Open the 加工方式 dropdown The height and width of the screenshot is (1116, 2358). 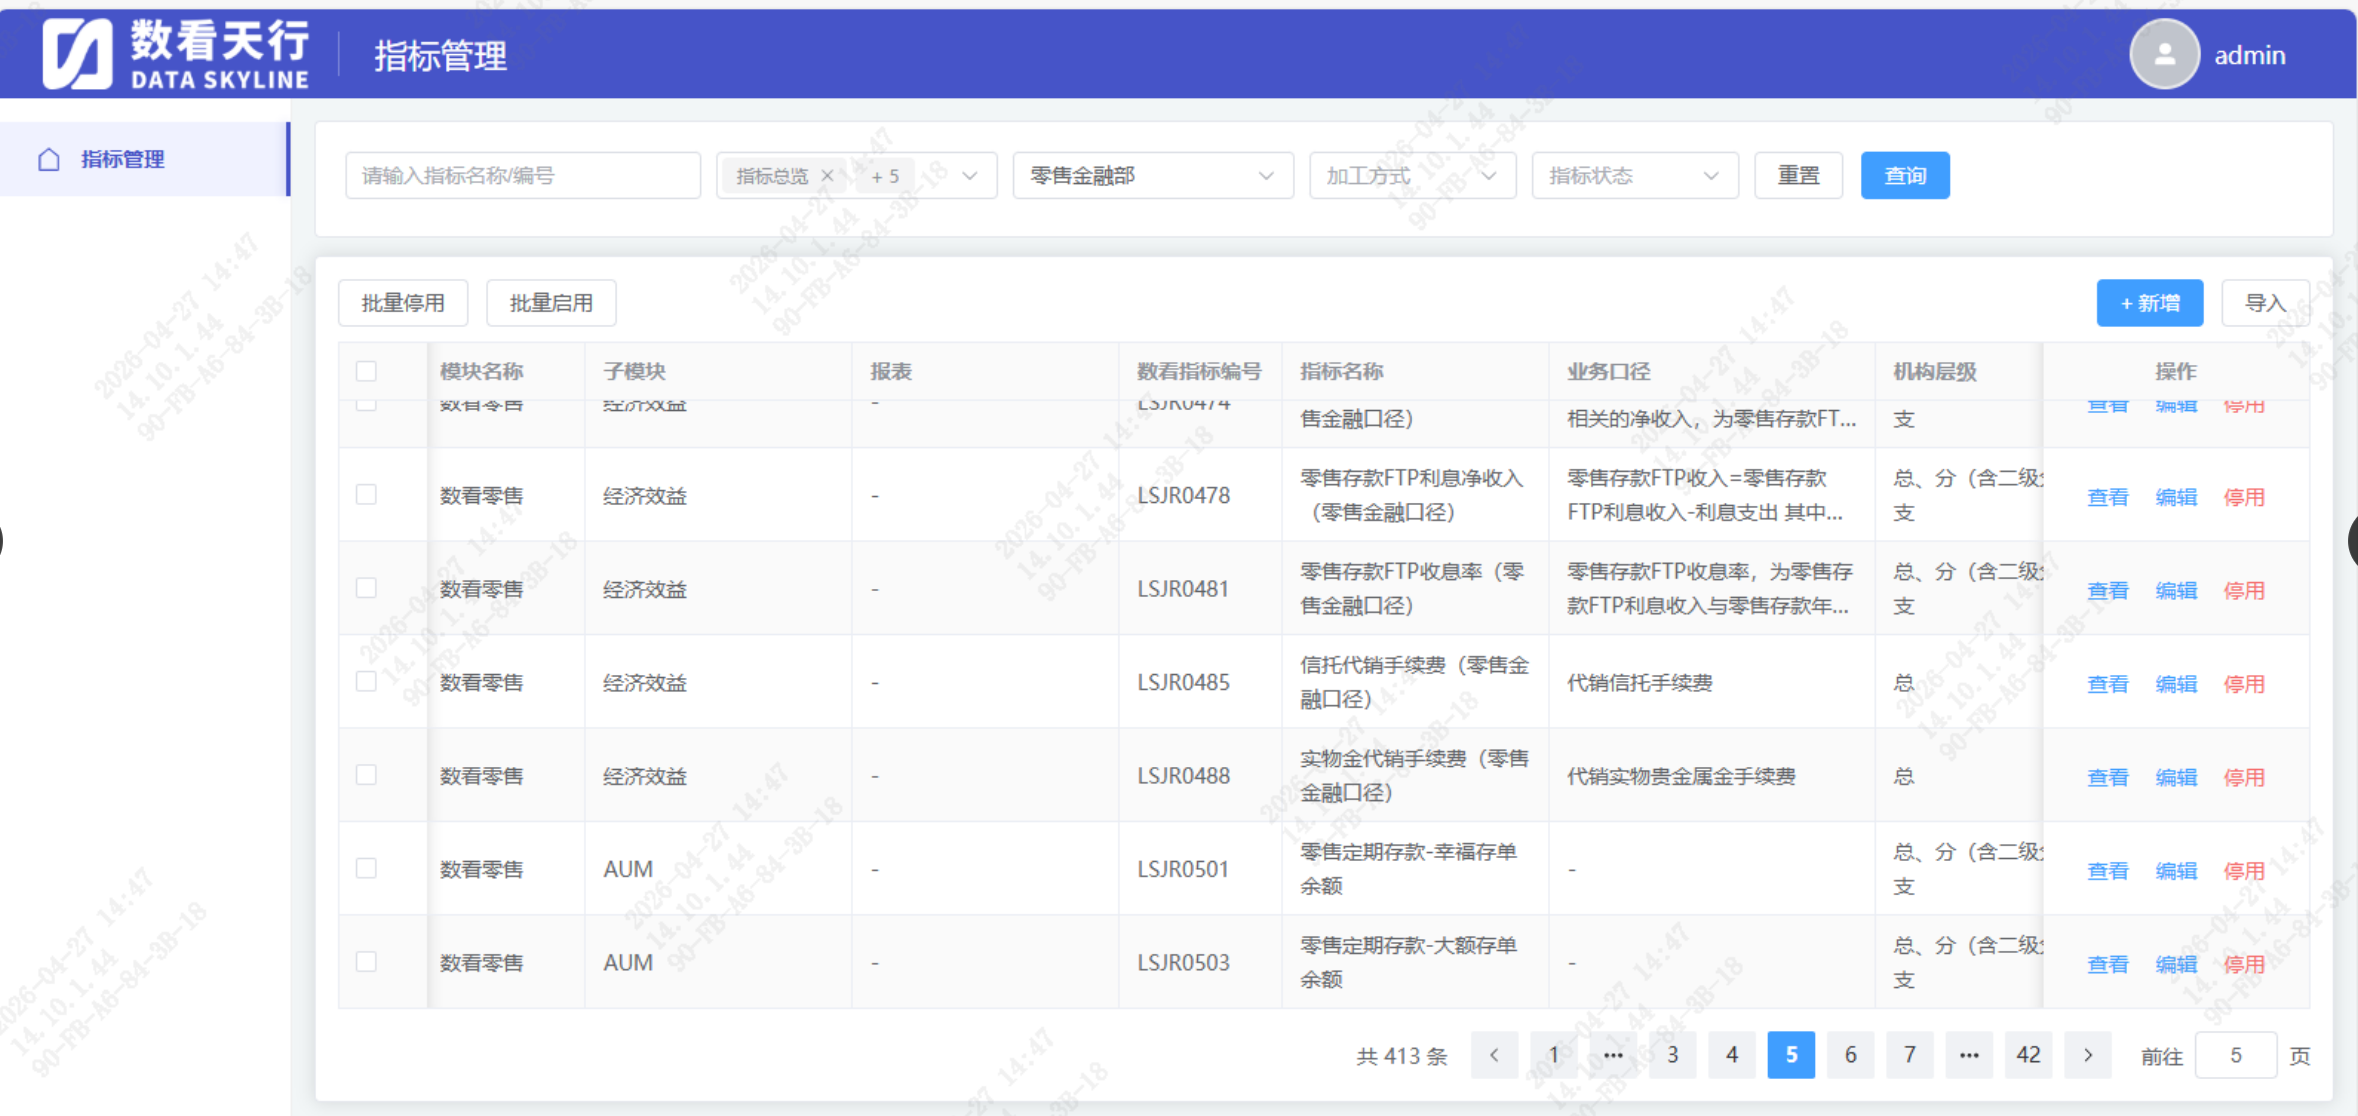[x=1413, y=176]
